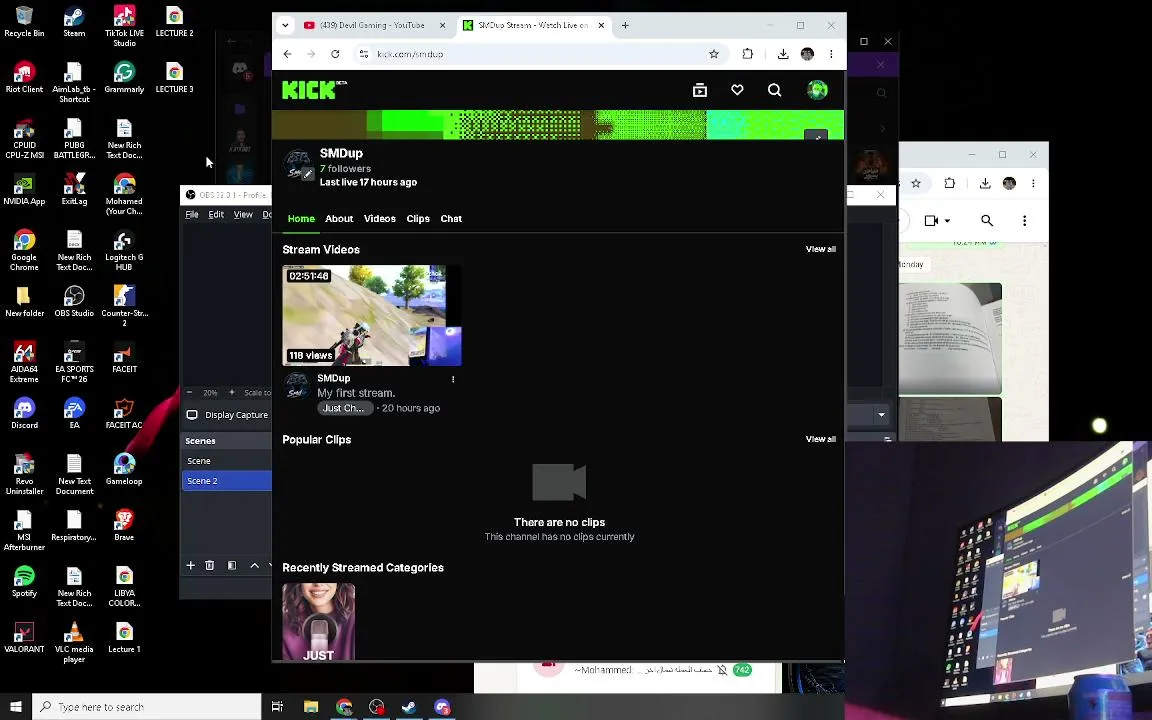
Task: Open SMDup channel name under video
Action: (334, 378)
